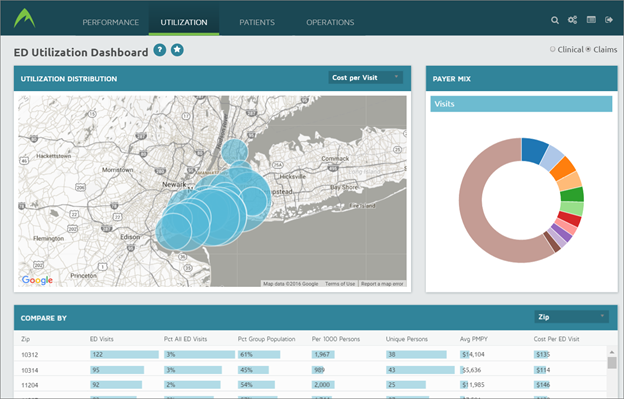Open help question mark icon

click(160, 50)
